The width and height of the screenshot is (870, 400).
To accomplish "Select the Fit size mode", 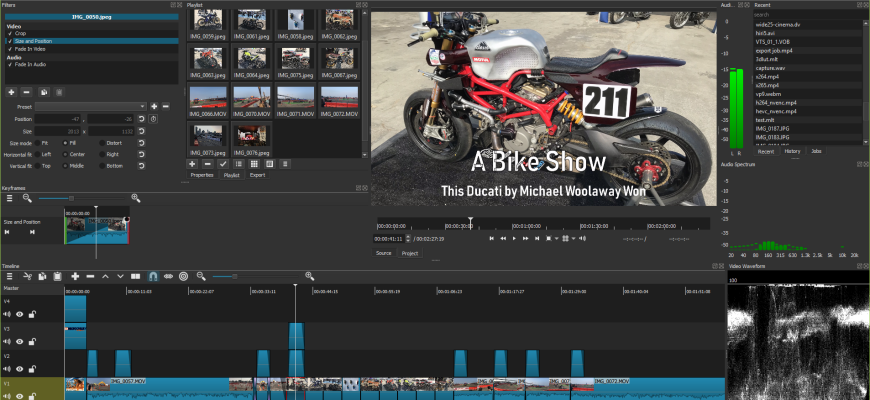I will tap(38, 143).
